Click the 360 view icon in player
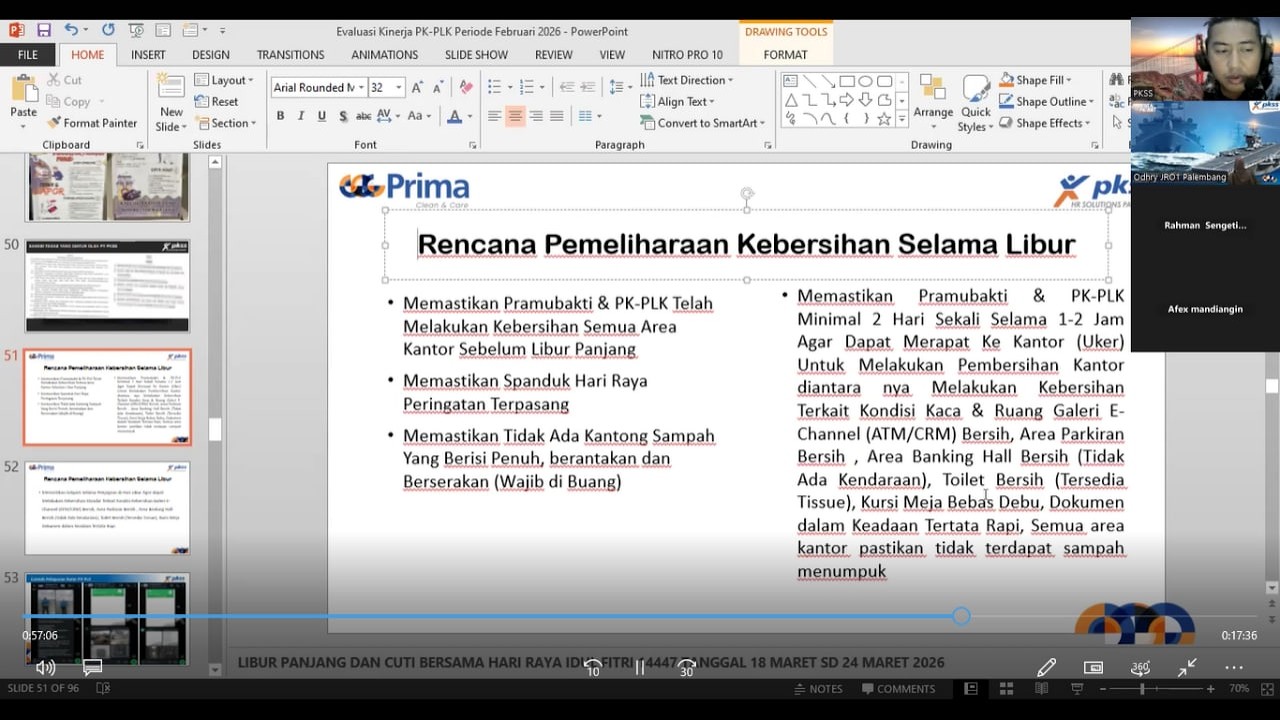 coord(1140,667)
